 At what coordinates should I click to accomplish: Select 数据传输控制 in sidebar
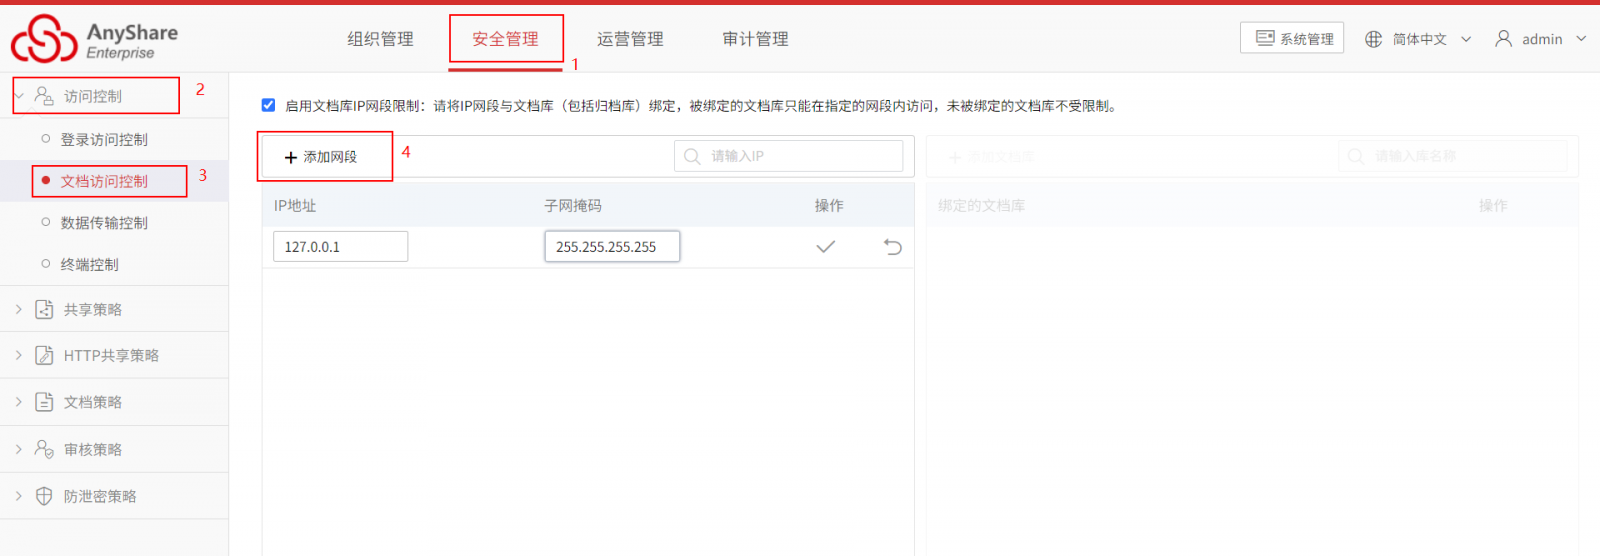click(x=104, y=222)
